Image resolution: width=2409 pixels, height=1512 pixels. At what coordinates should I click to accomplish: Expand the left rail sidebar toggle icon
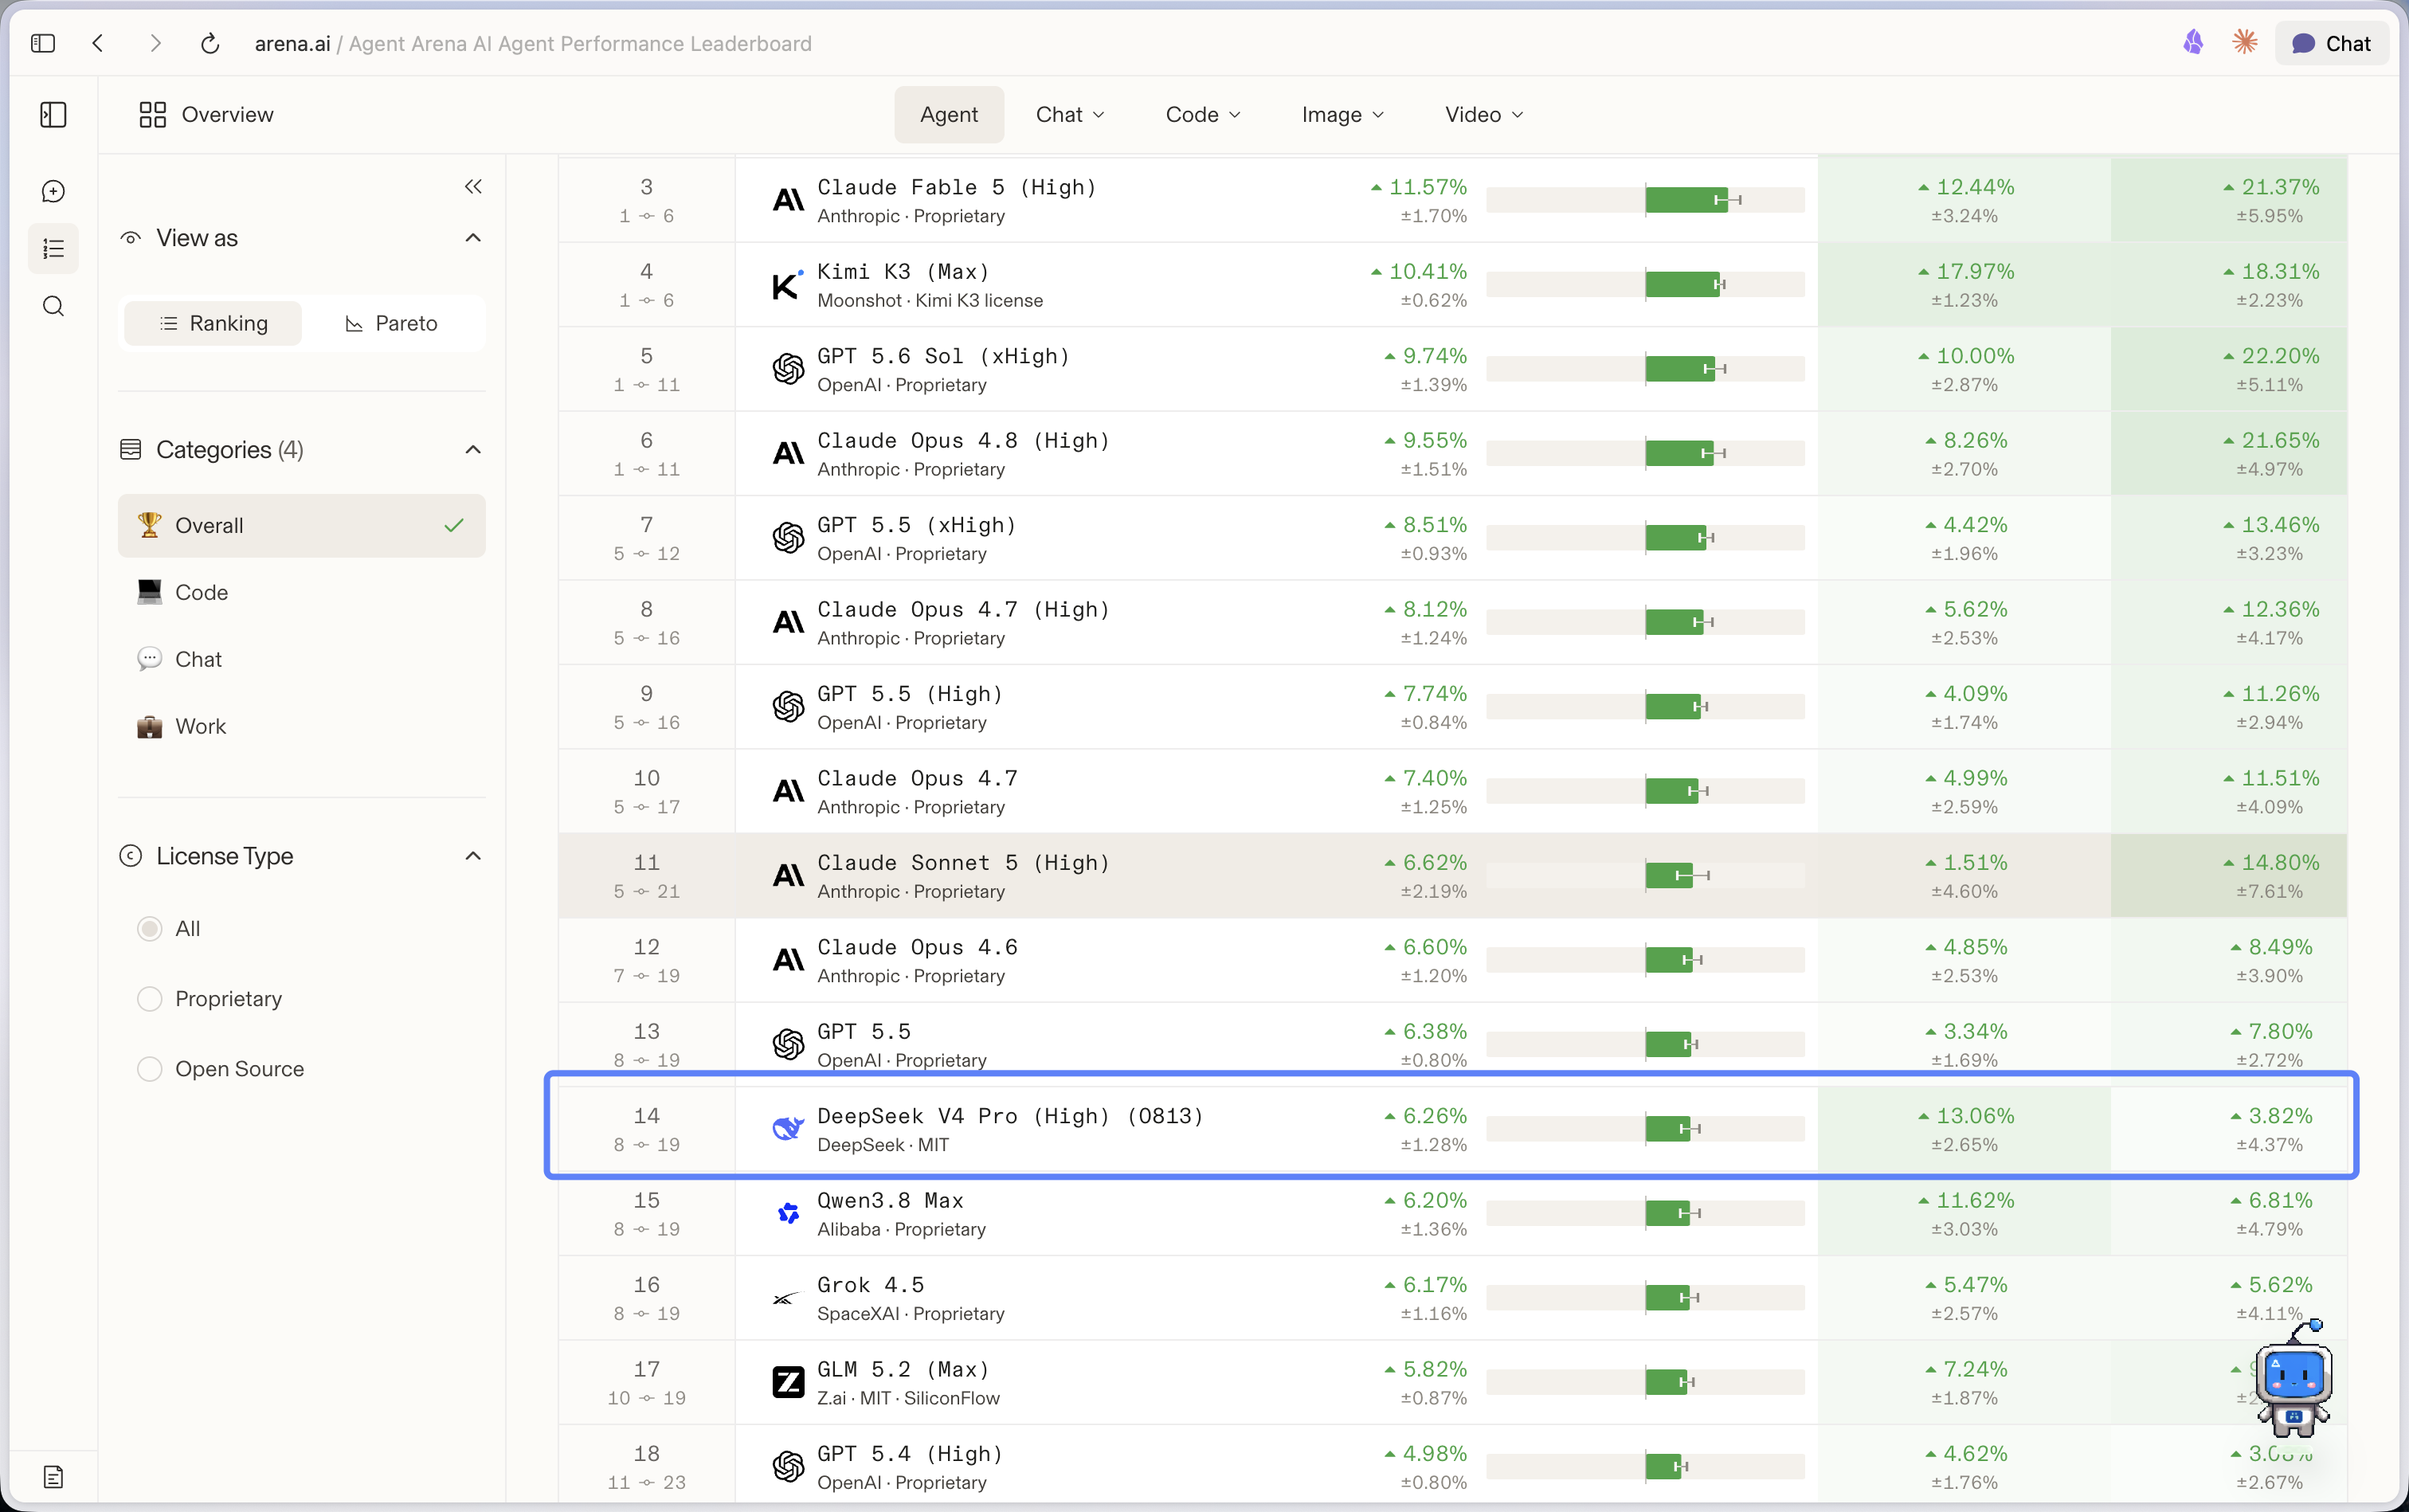53,115
